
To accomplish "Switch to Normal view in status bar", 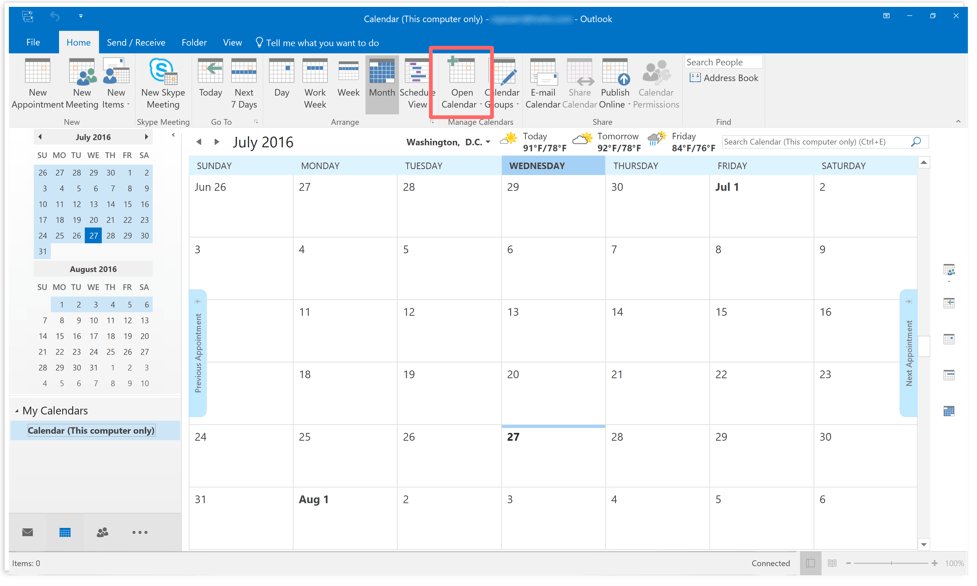I will click(x=810, y=563).
